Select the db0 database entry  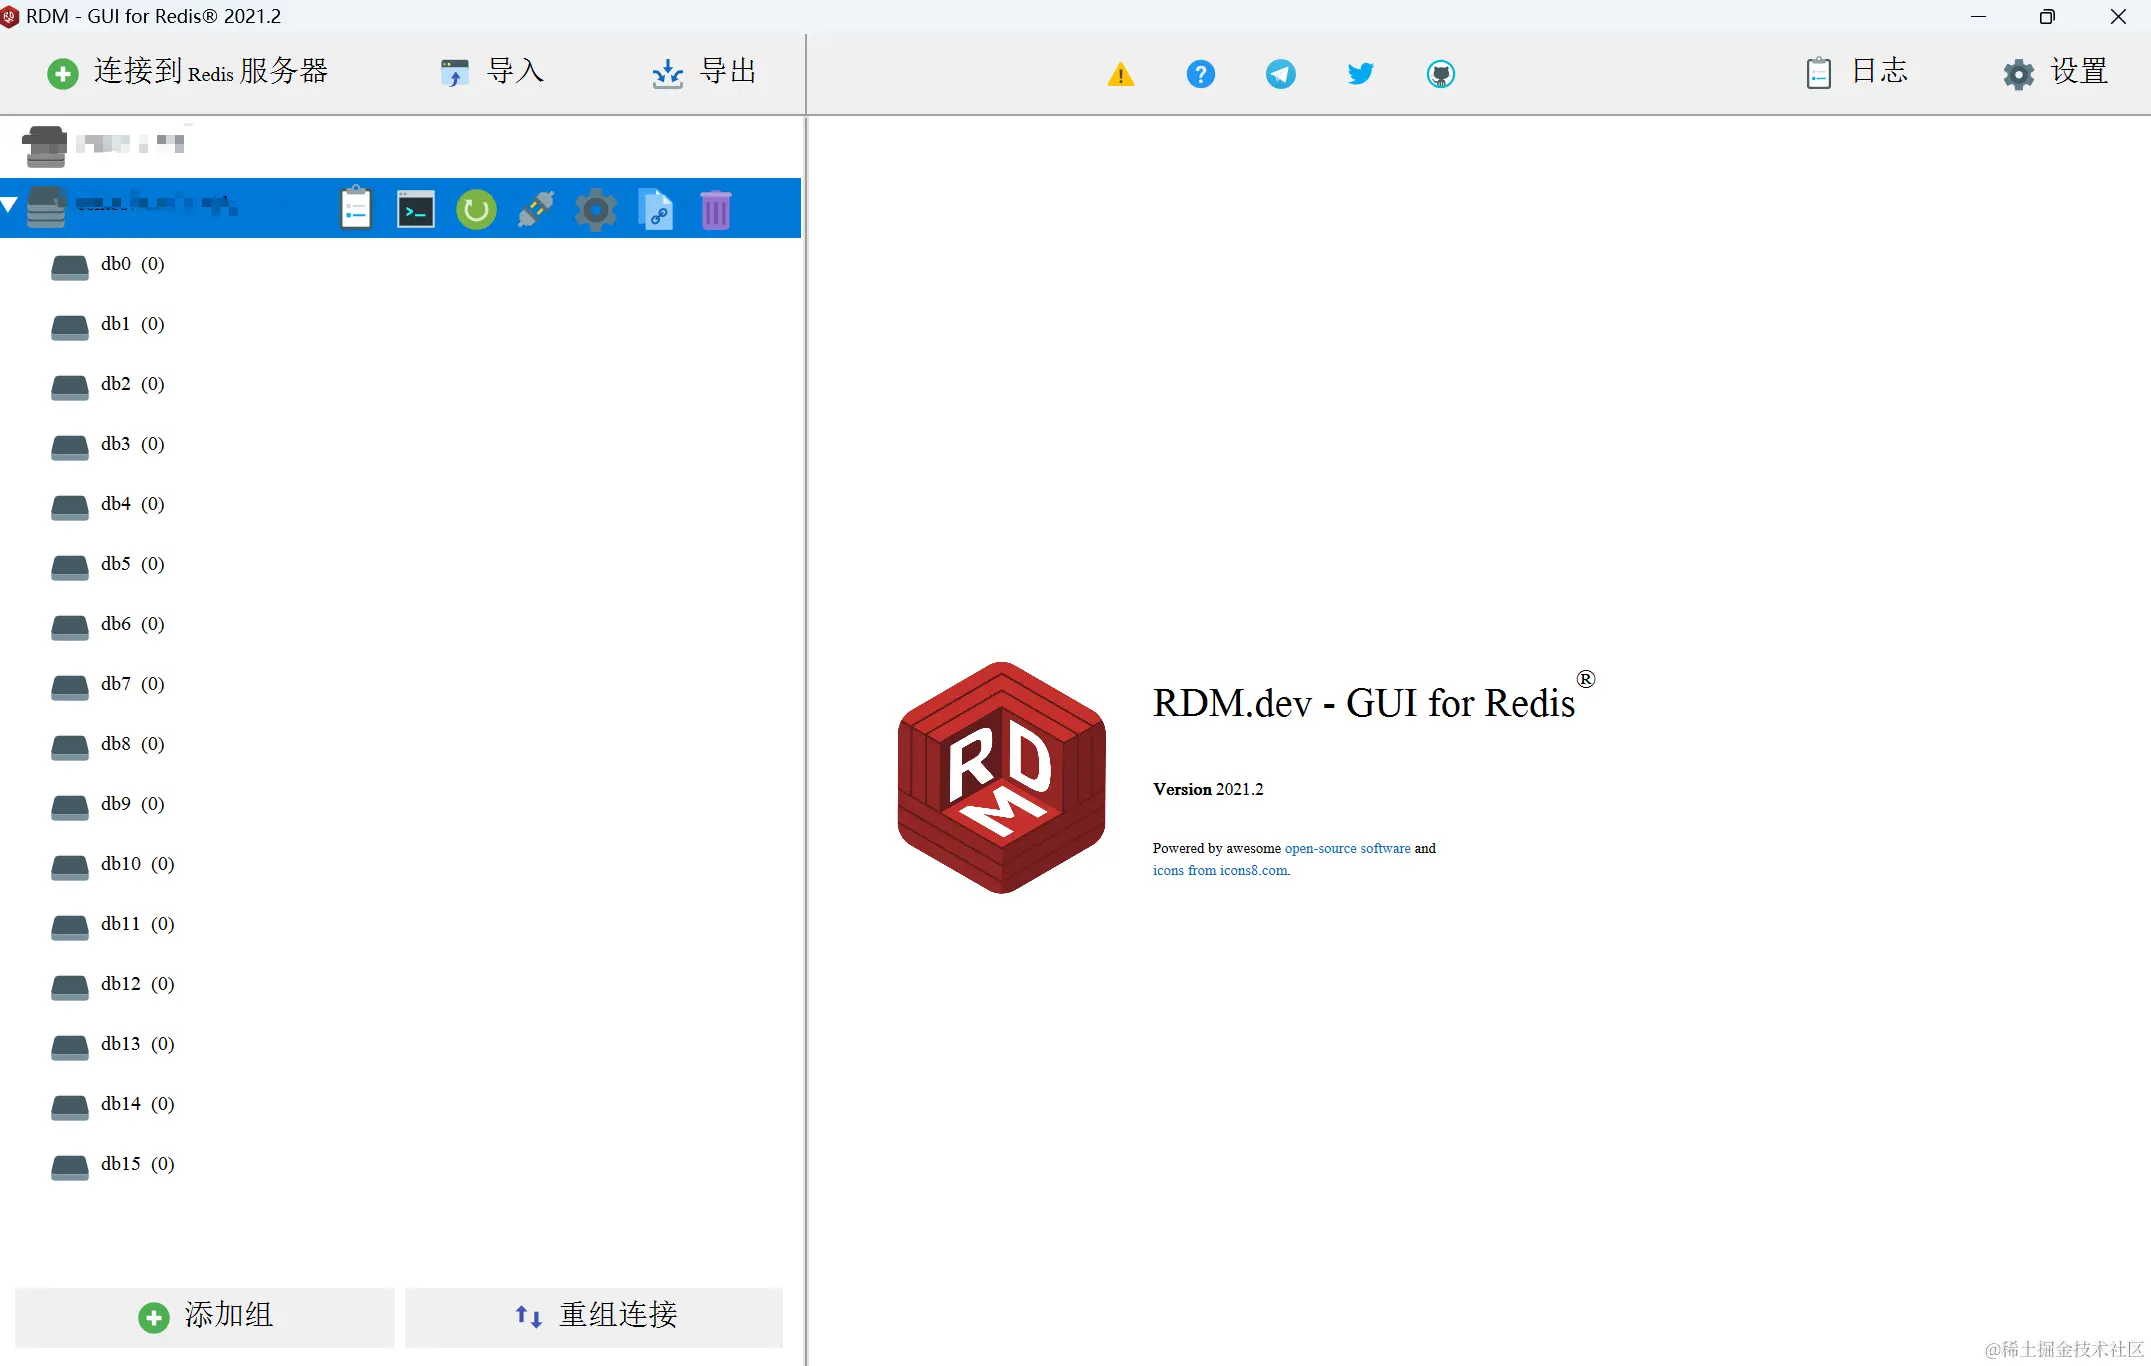pos(116,264)
